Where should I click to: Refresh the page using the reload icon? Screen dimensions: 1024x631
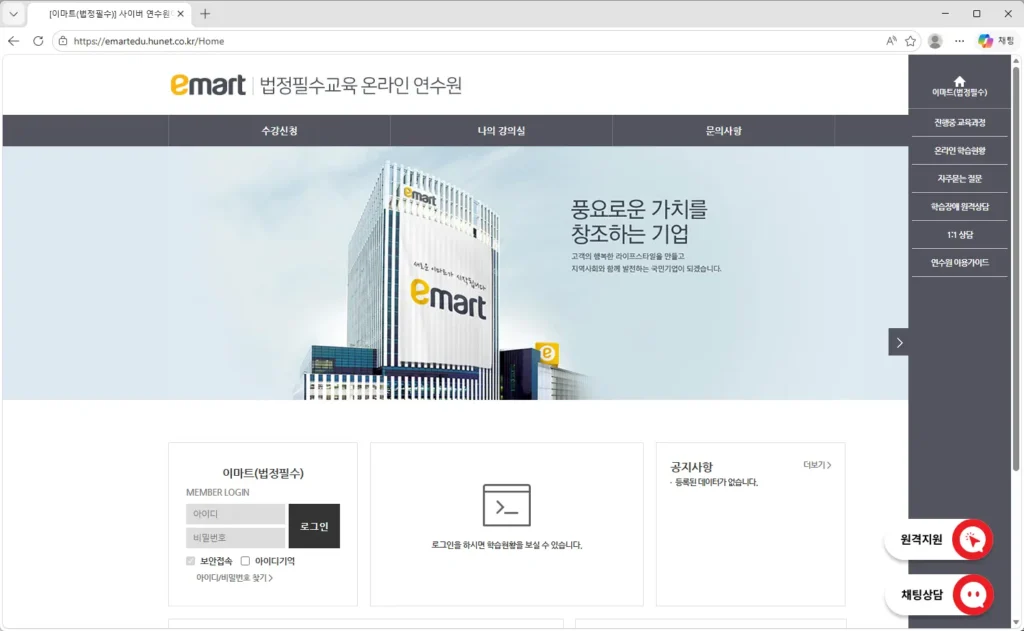click(38, 41)
